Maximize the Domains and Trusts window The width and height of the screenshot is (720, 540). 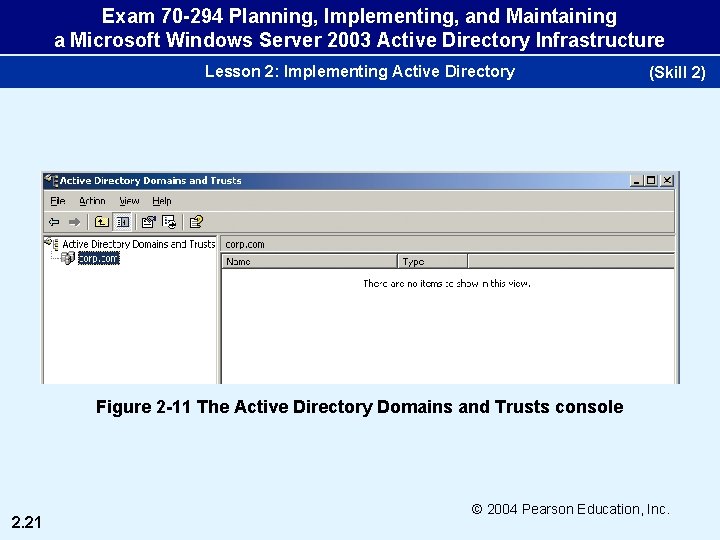pyautogui.click(x=651, y=180)
